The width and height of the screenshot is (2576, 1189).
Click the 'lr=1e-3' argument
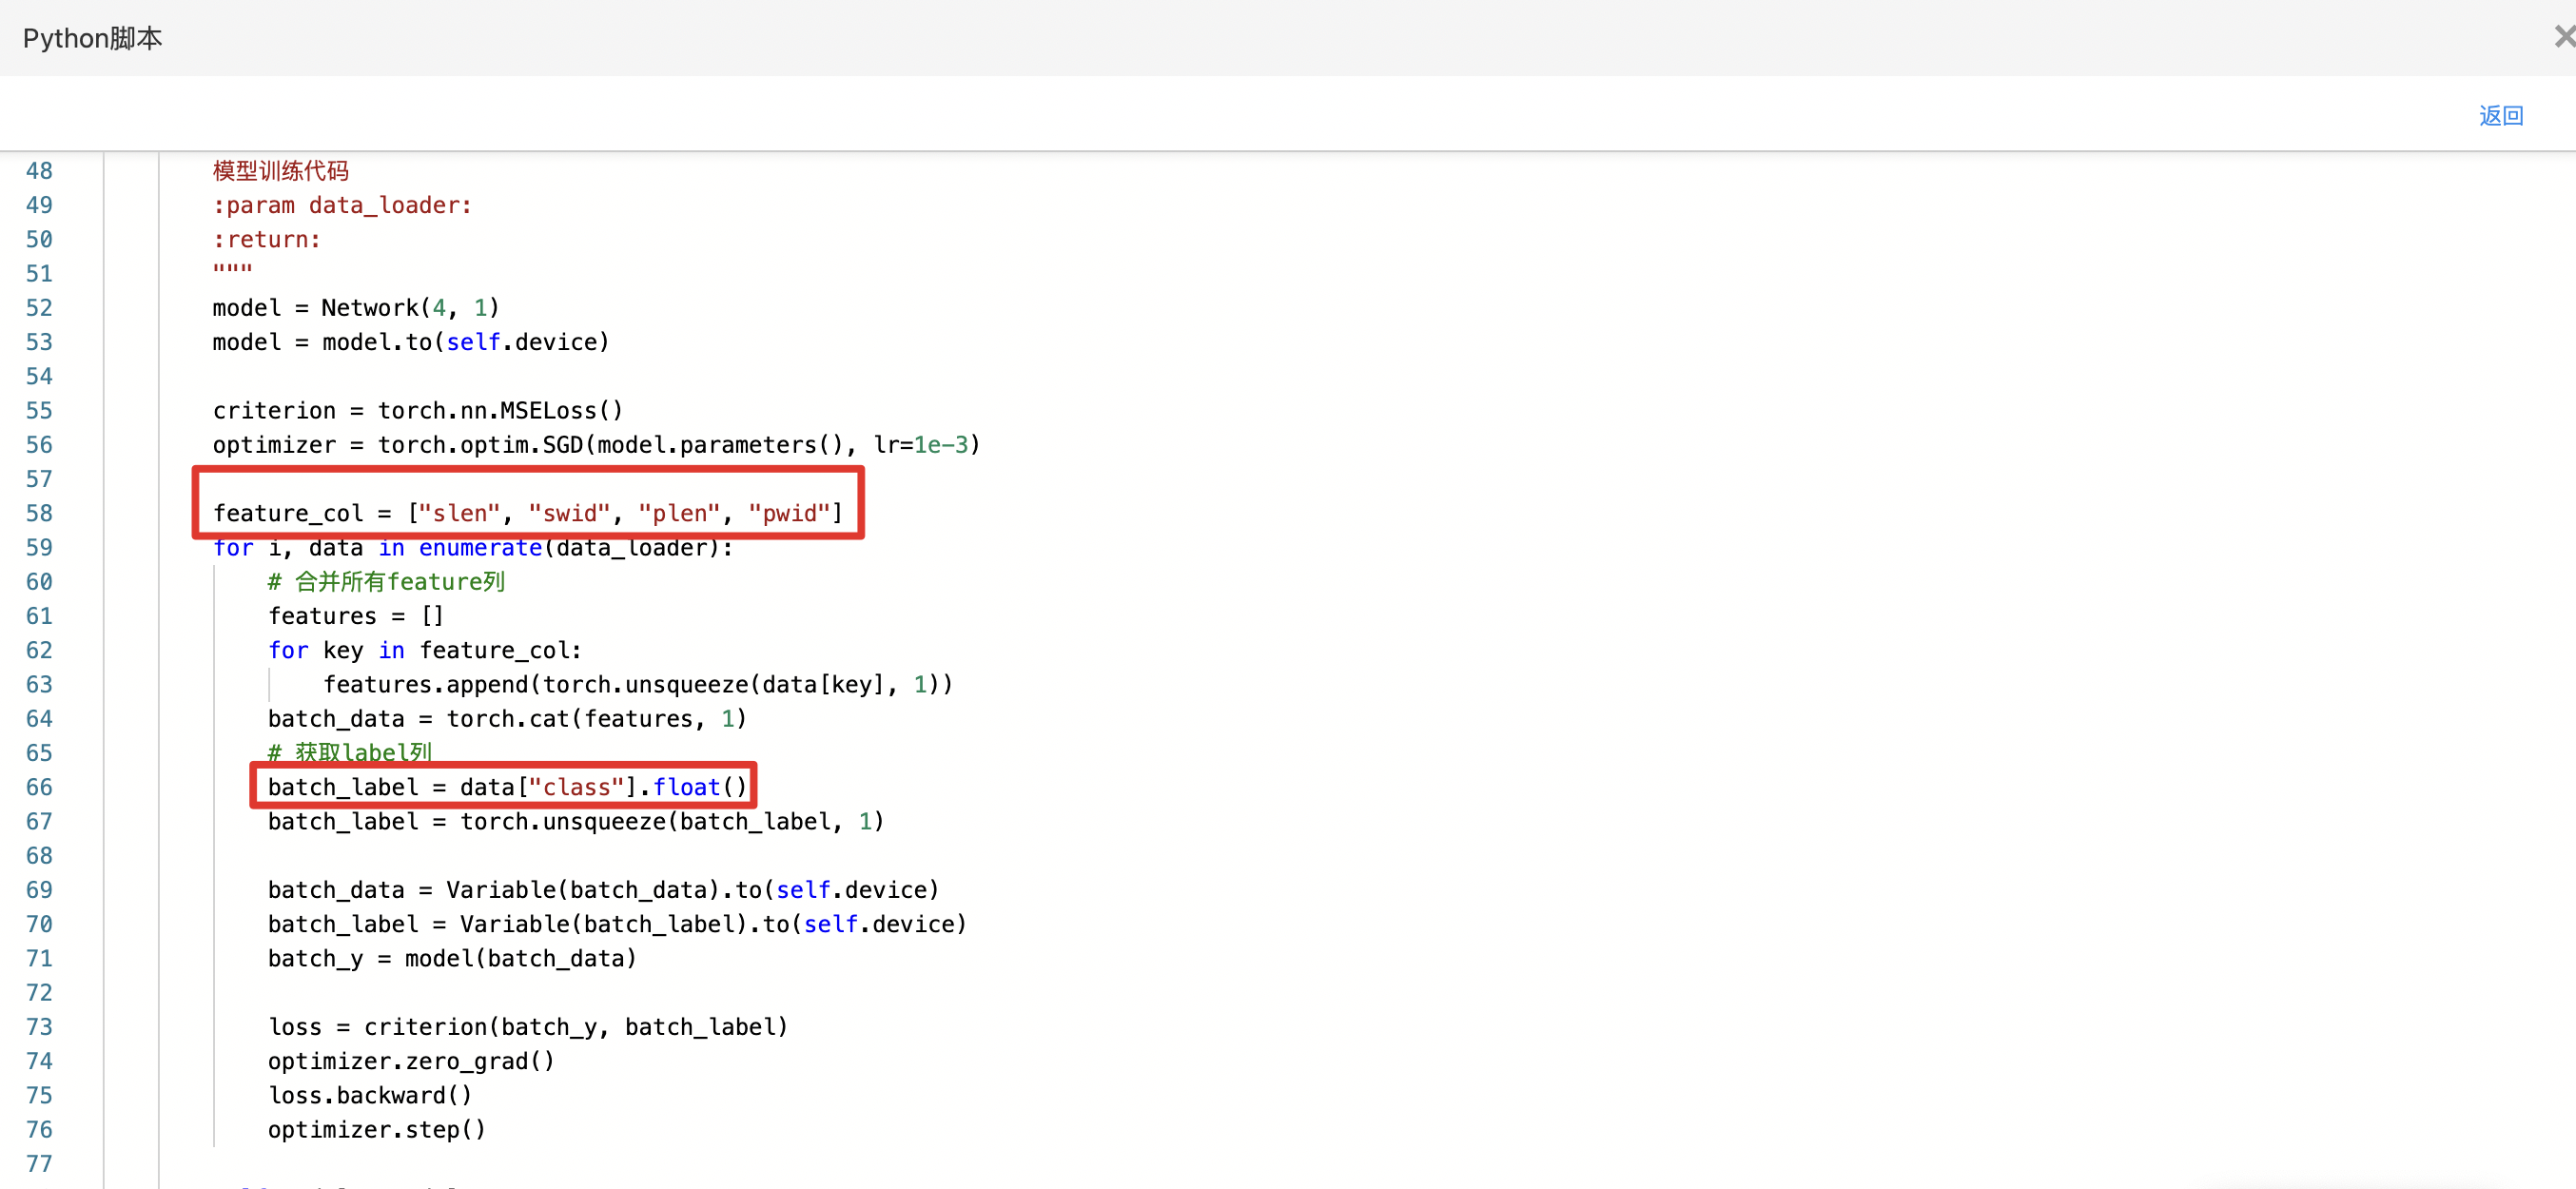click(920, 445)
